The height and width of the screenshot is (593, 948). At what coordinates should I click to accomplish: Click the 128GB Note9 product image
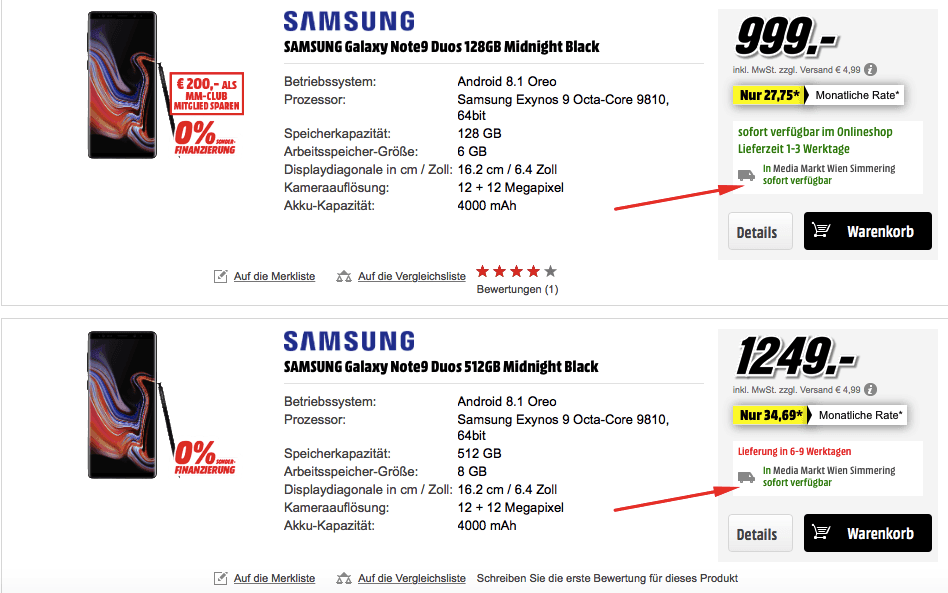(123, 85)
